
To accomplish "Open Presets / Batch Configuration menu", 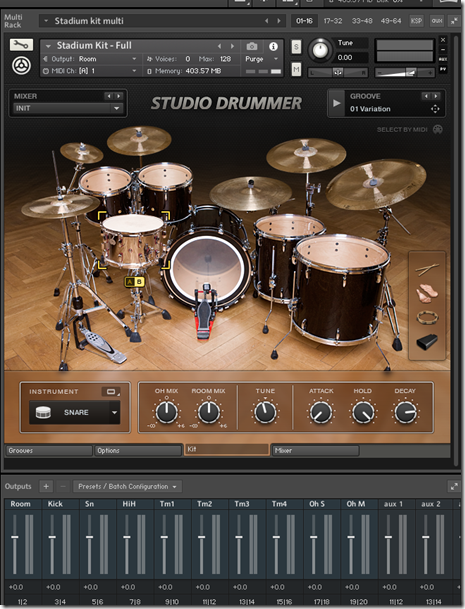I will (127, 486).
